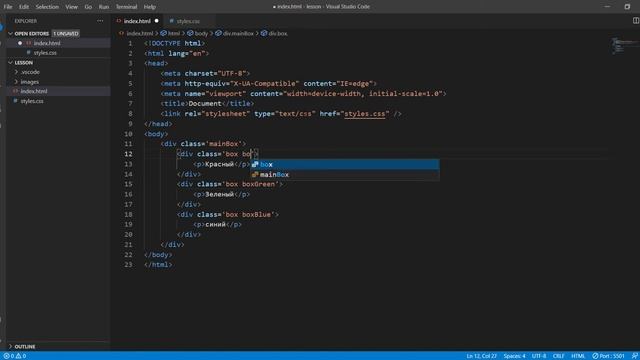Click the EXPLORER panel title

point(26,21)
